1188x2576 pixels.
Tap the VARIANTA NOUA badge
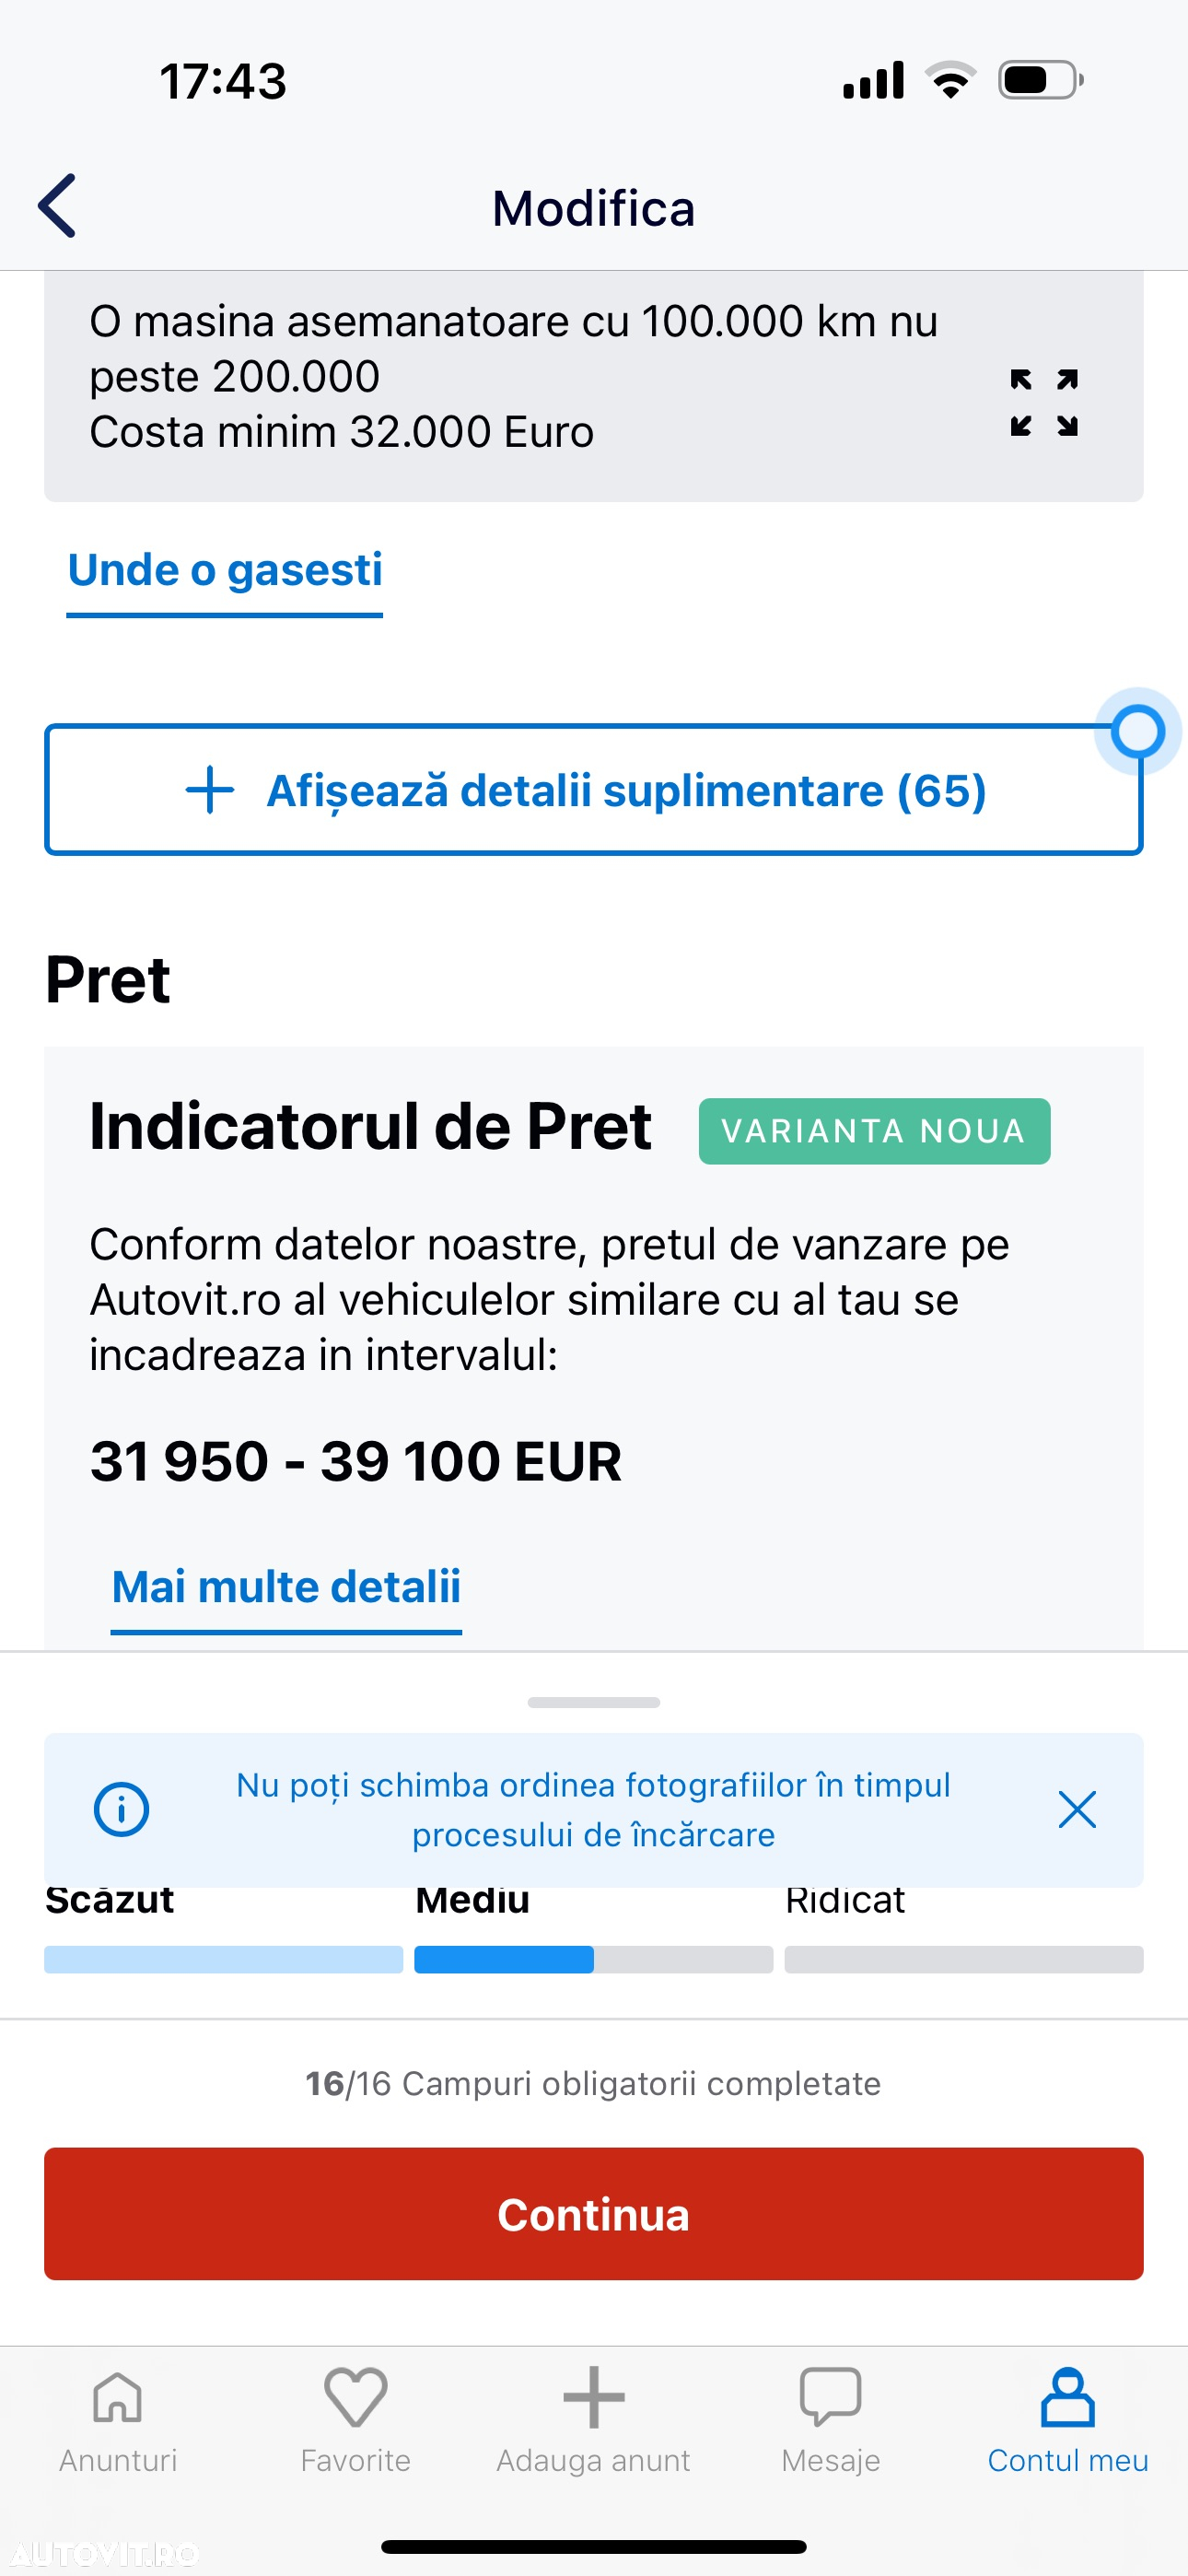874,1131
